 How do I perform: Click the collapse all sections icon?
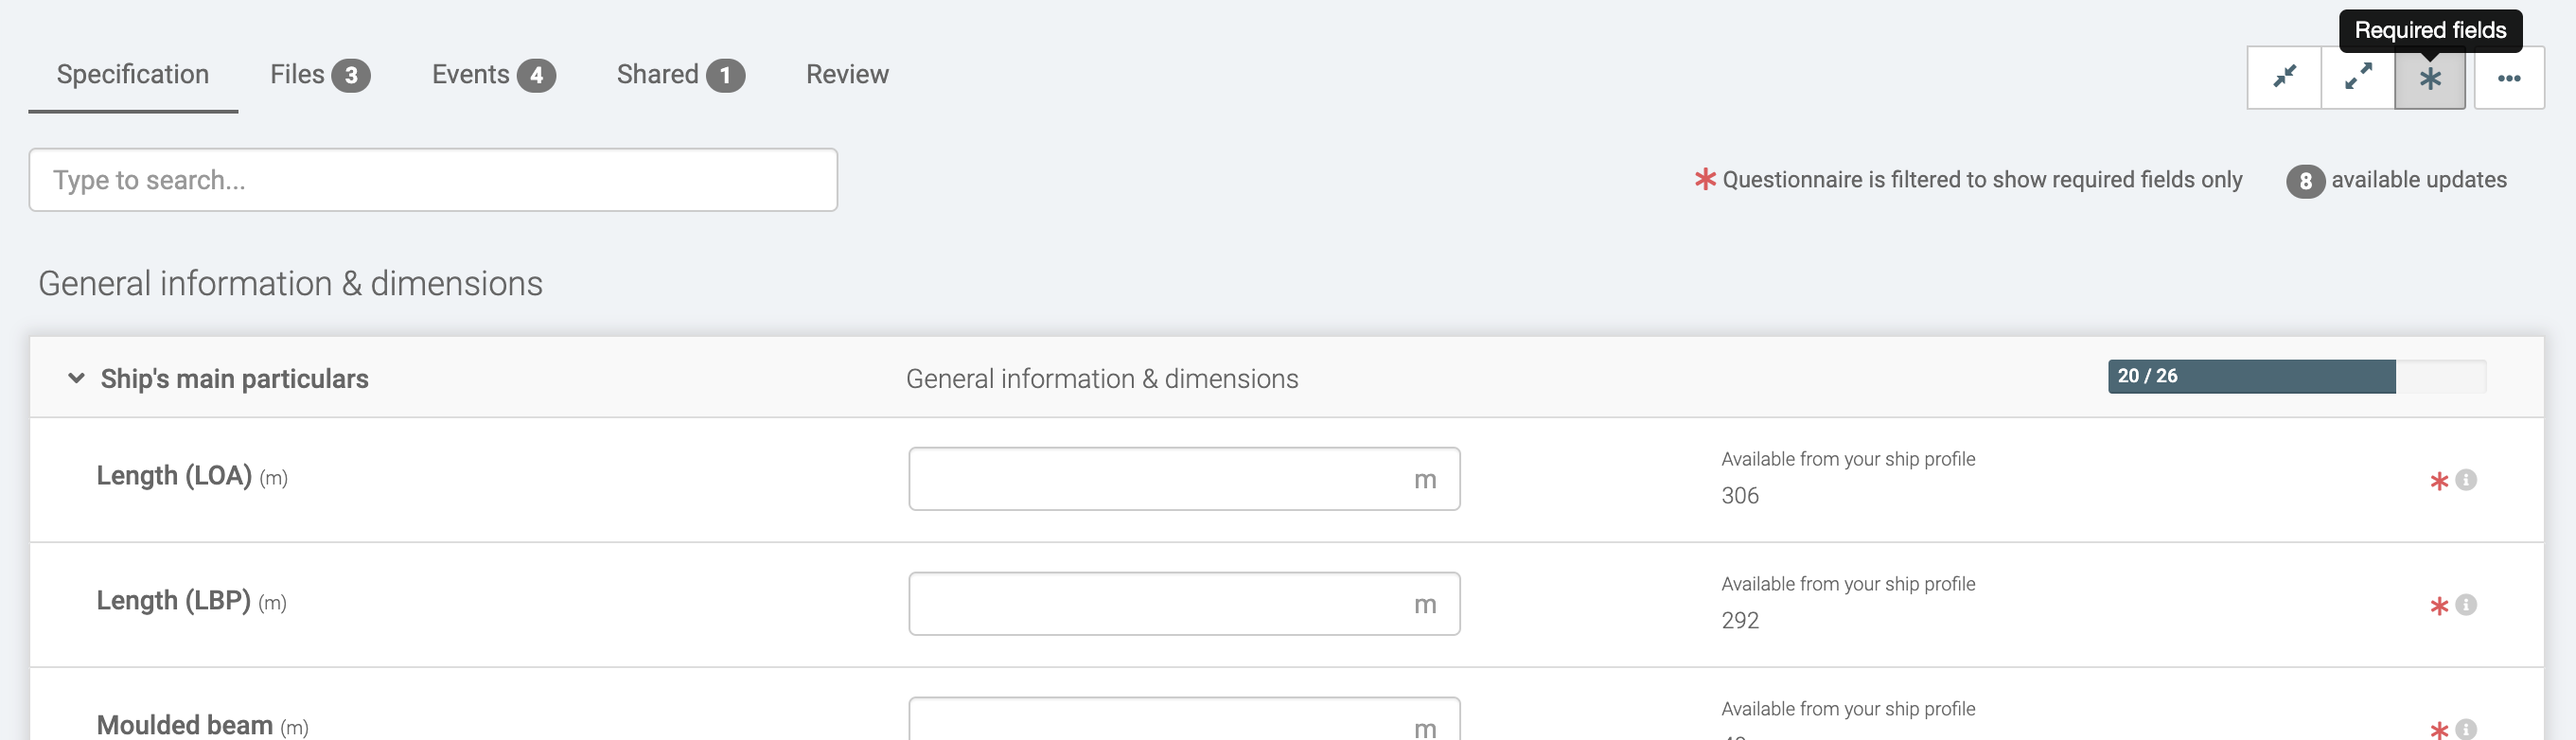point(2284,77)
